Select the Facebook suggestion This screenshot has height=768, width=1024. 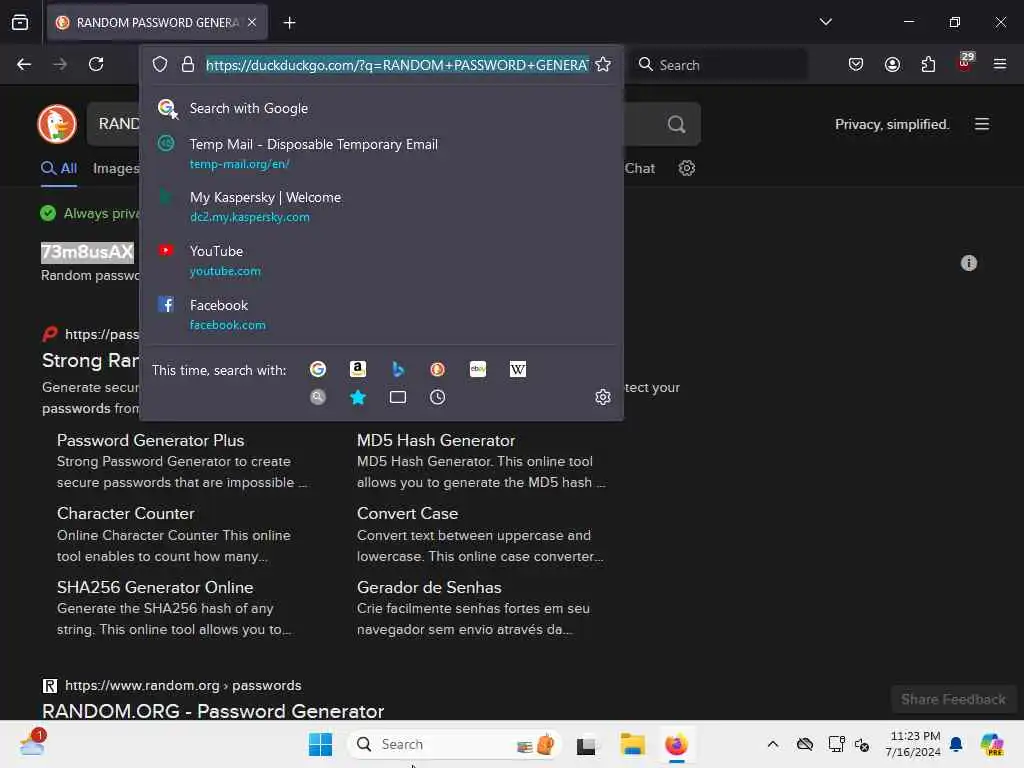coord(381,314)
